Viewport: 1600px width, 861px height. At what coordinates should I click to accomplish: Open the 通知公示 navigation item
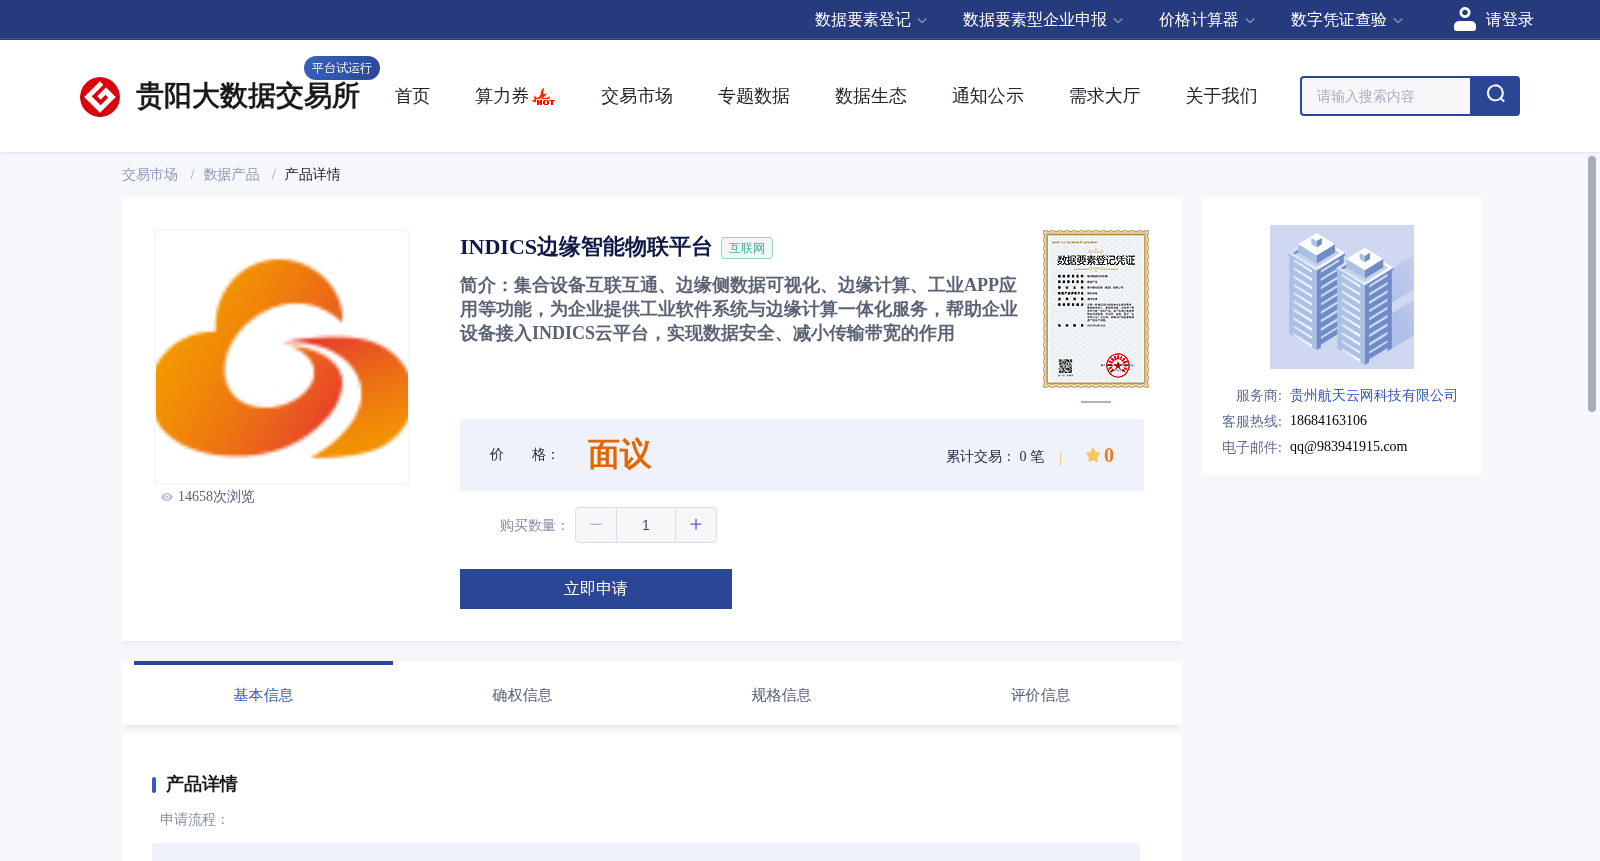(988, 96)
